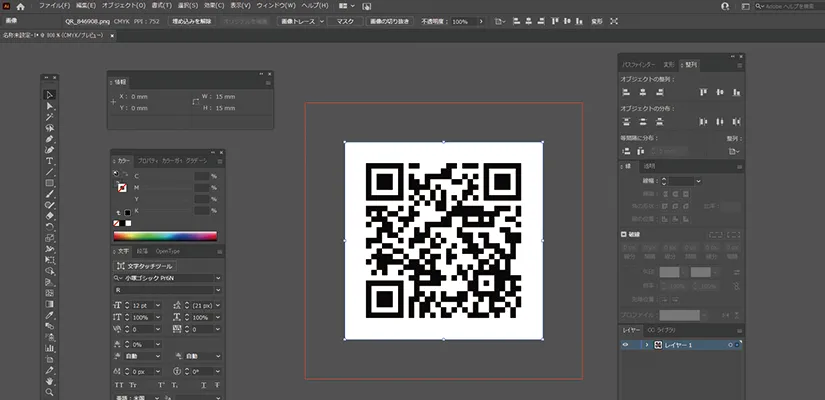Select the Selection tool arrow

click(x=49, y=95)
